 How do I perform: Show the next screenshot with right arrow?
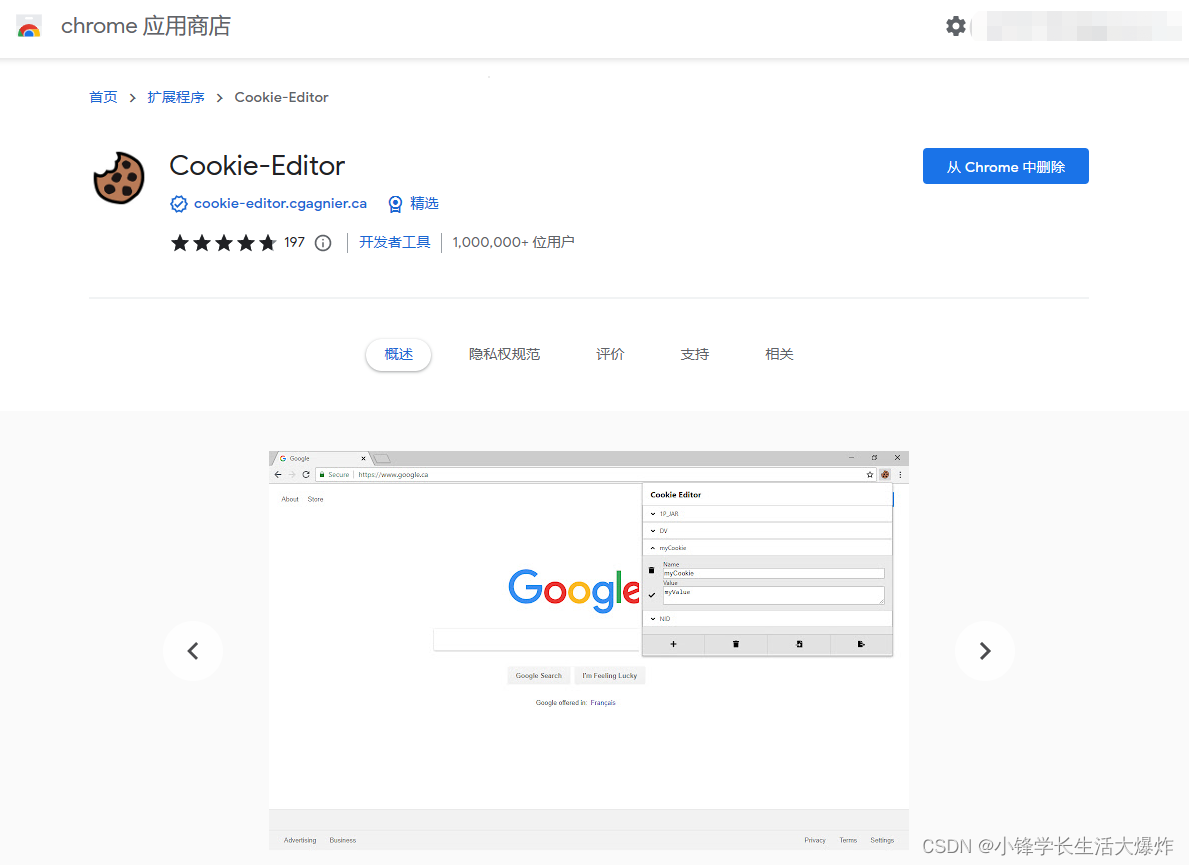(984, 651)
